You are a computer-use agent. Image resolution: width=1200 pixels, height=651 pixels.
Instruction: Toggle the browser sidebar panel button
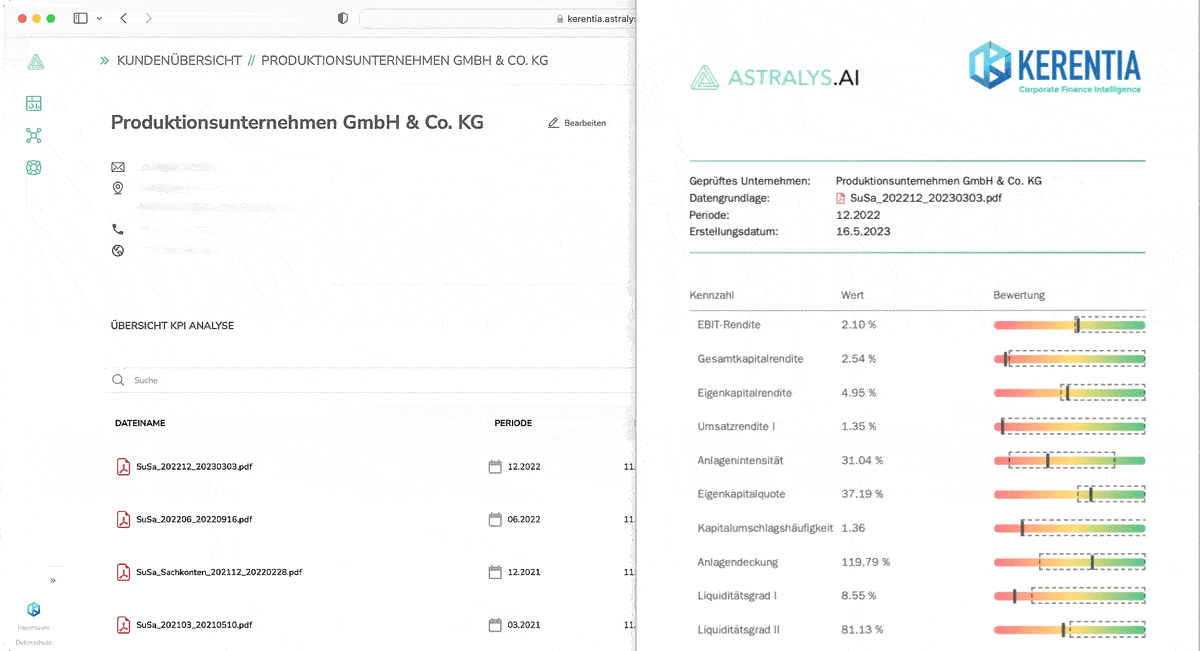coord(80,18)
